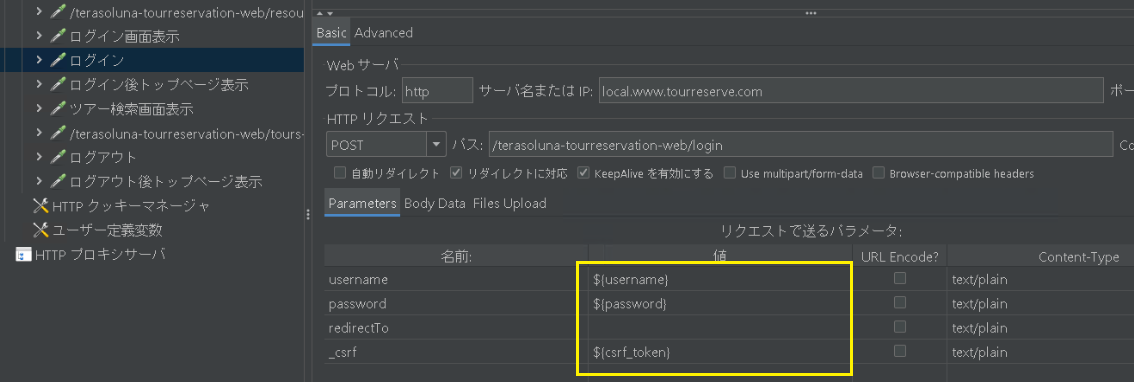Viewport: 1134px width, 382px height.
Task: Click the 名前 column header
Action: (x=456, y=256)
